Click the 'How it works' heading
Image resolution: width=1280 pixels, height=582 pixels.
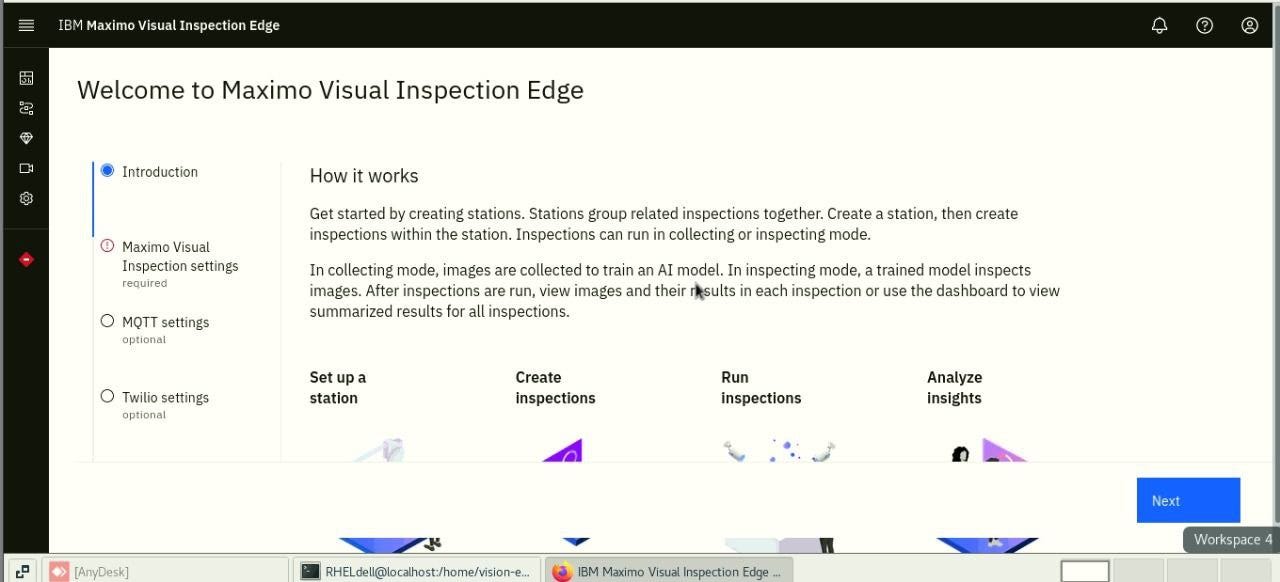point(364,176)
